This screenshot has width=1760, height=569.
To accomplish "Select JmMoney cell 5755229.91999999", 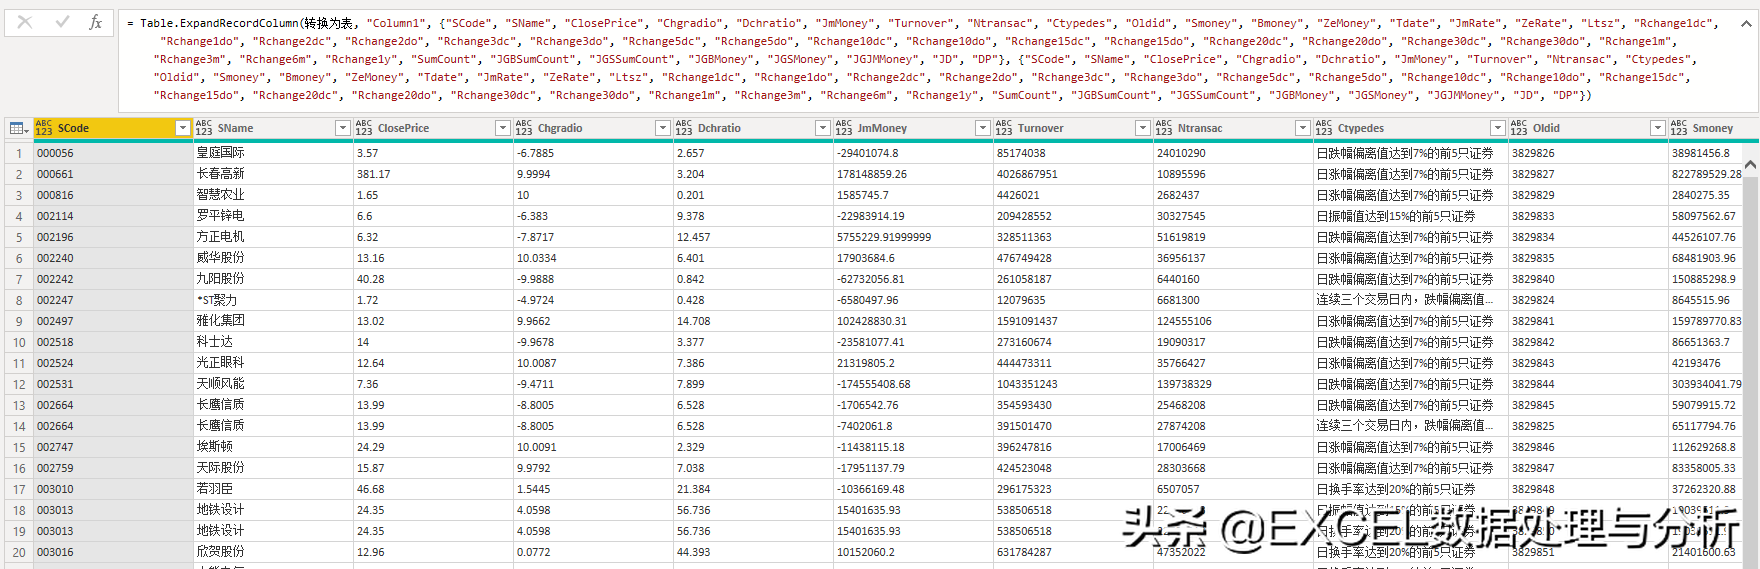I will point(913,237).
